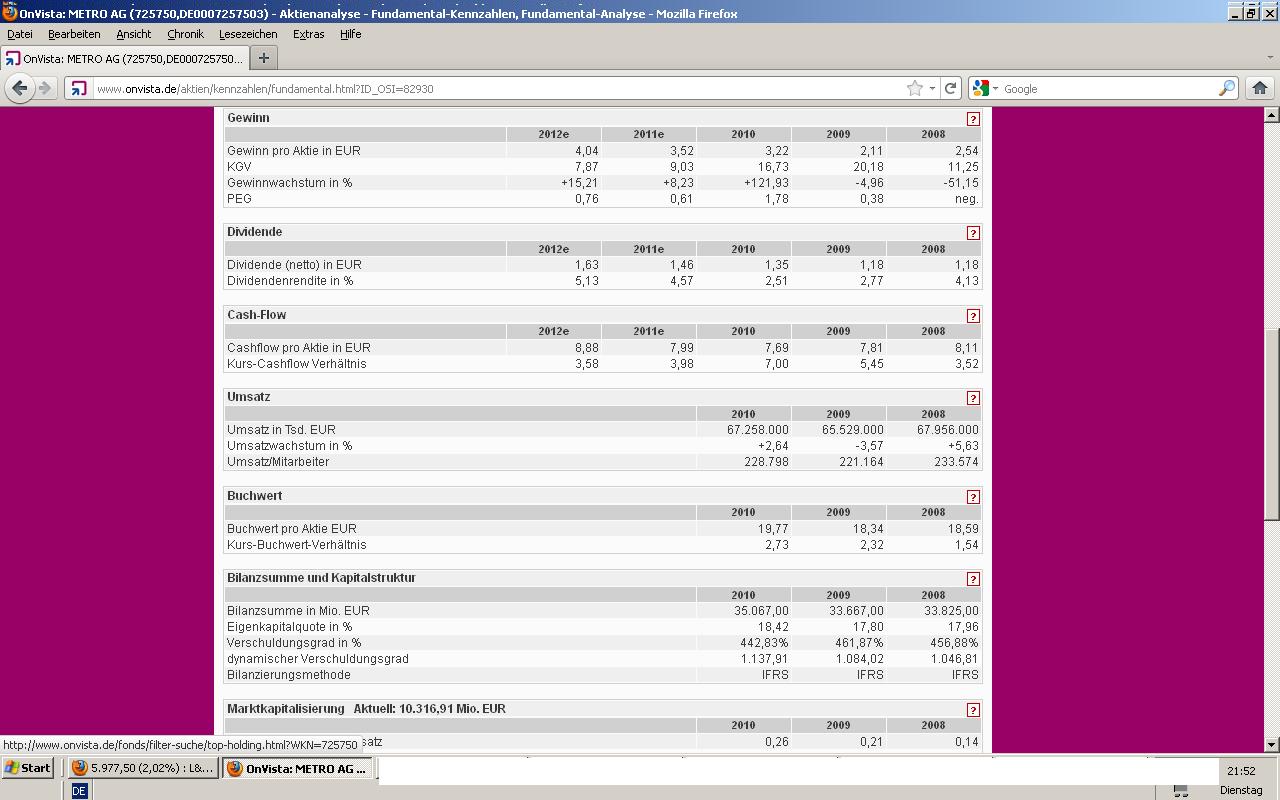Select the 'Dividendenrendite in %' label
The image size is (1280, 800).
pos(290,281)
